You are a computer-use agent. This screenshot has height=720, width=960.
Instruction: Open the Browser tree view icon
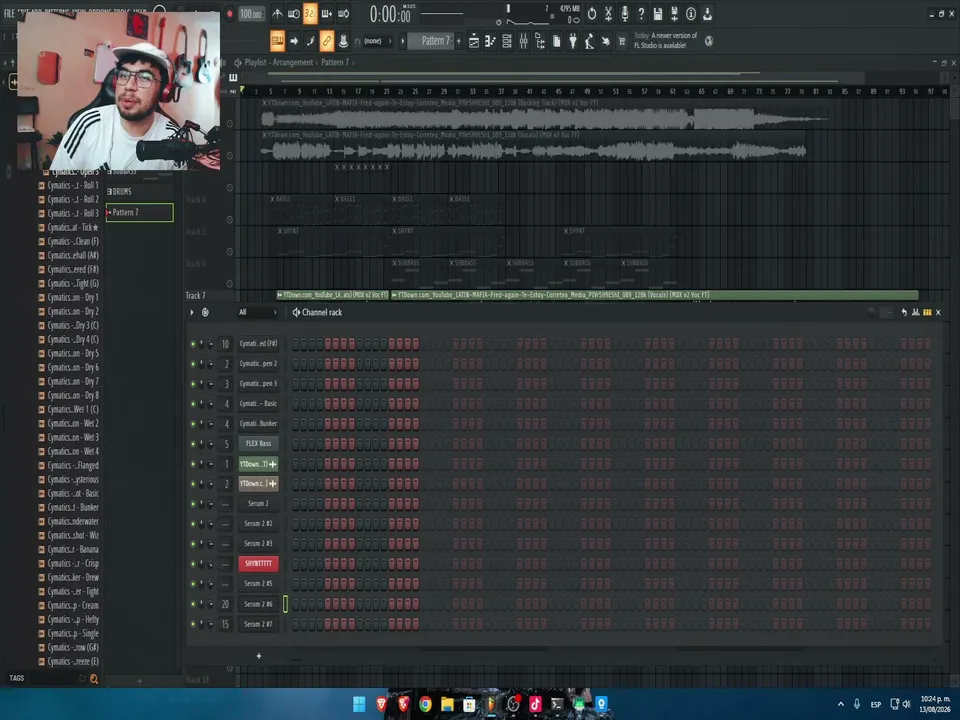tap(540, 41)
